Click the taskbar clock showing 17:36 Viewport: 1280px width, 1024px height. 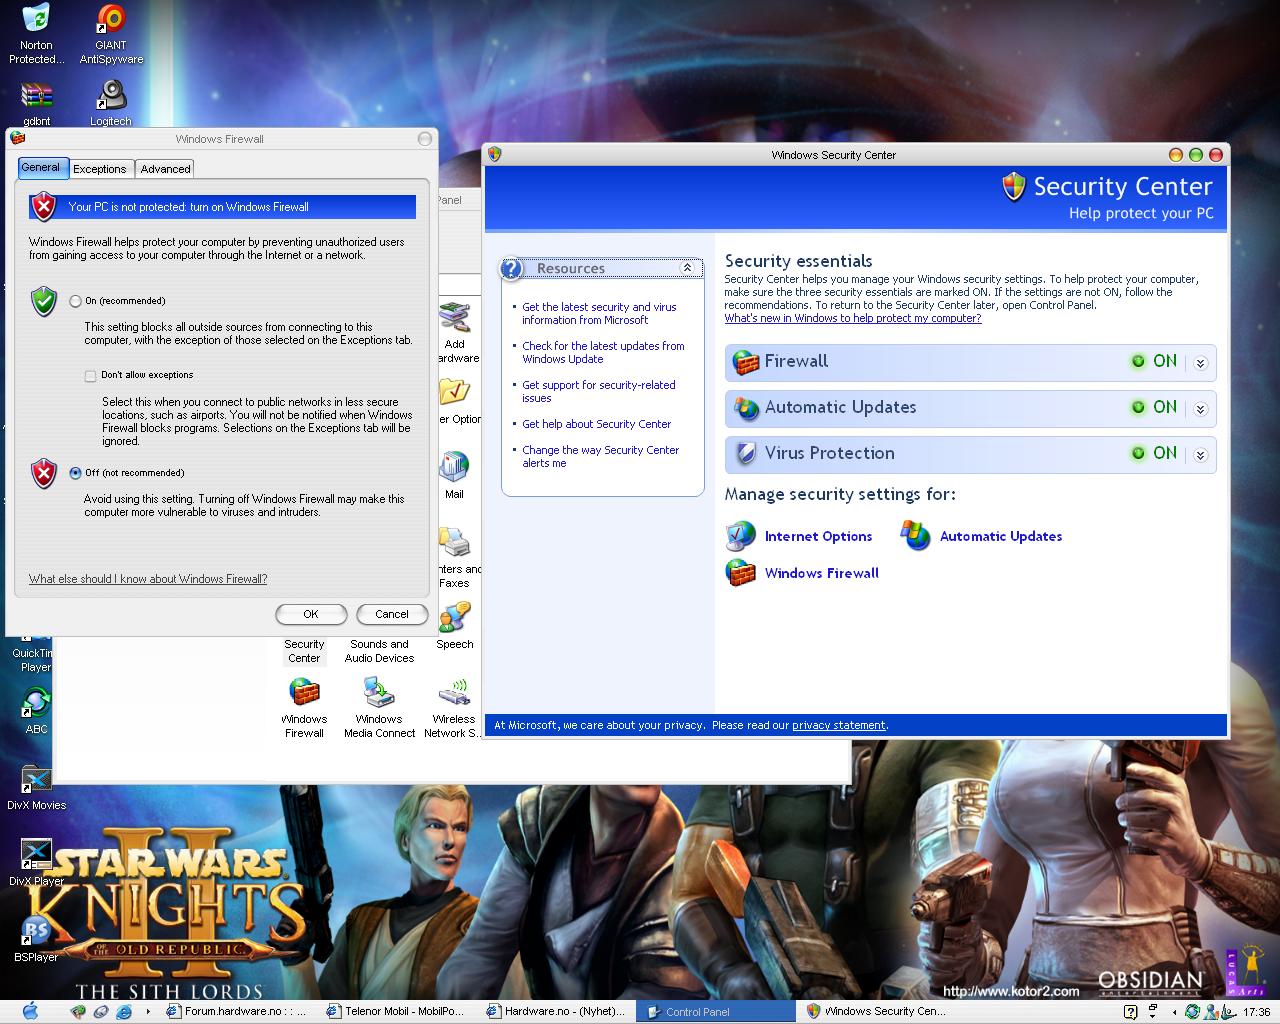pyautogui.click(x=1257, y=1011)
